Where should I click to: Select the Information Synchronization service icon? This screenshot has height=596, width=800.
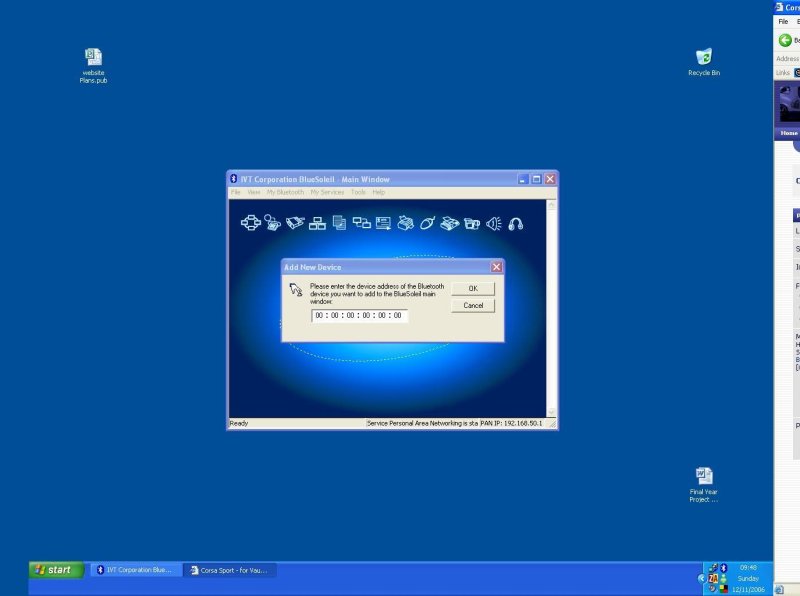(361, 223)
